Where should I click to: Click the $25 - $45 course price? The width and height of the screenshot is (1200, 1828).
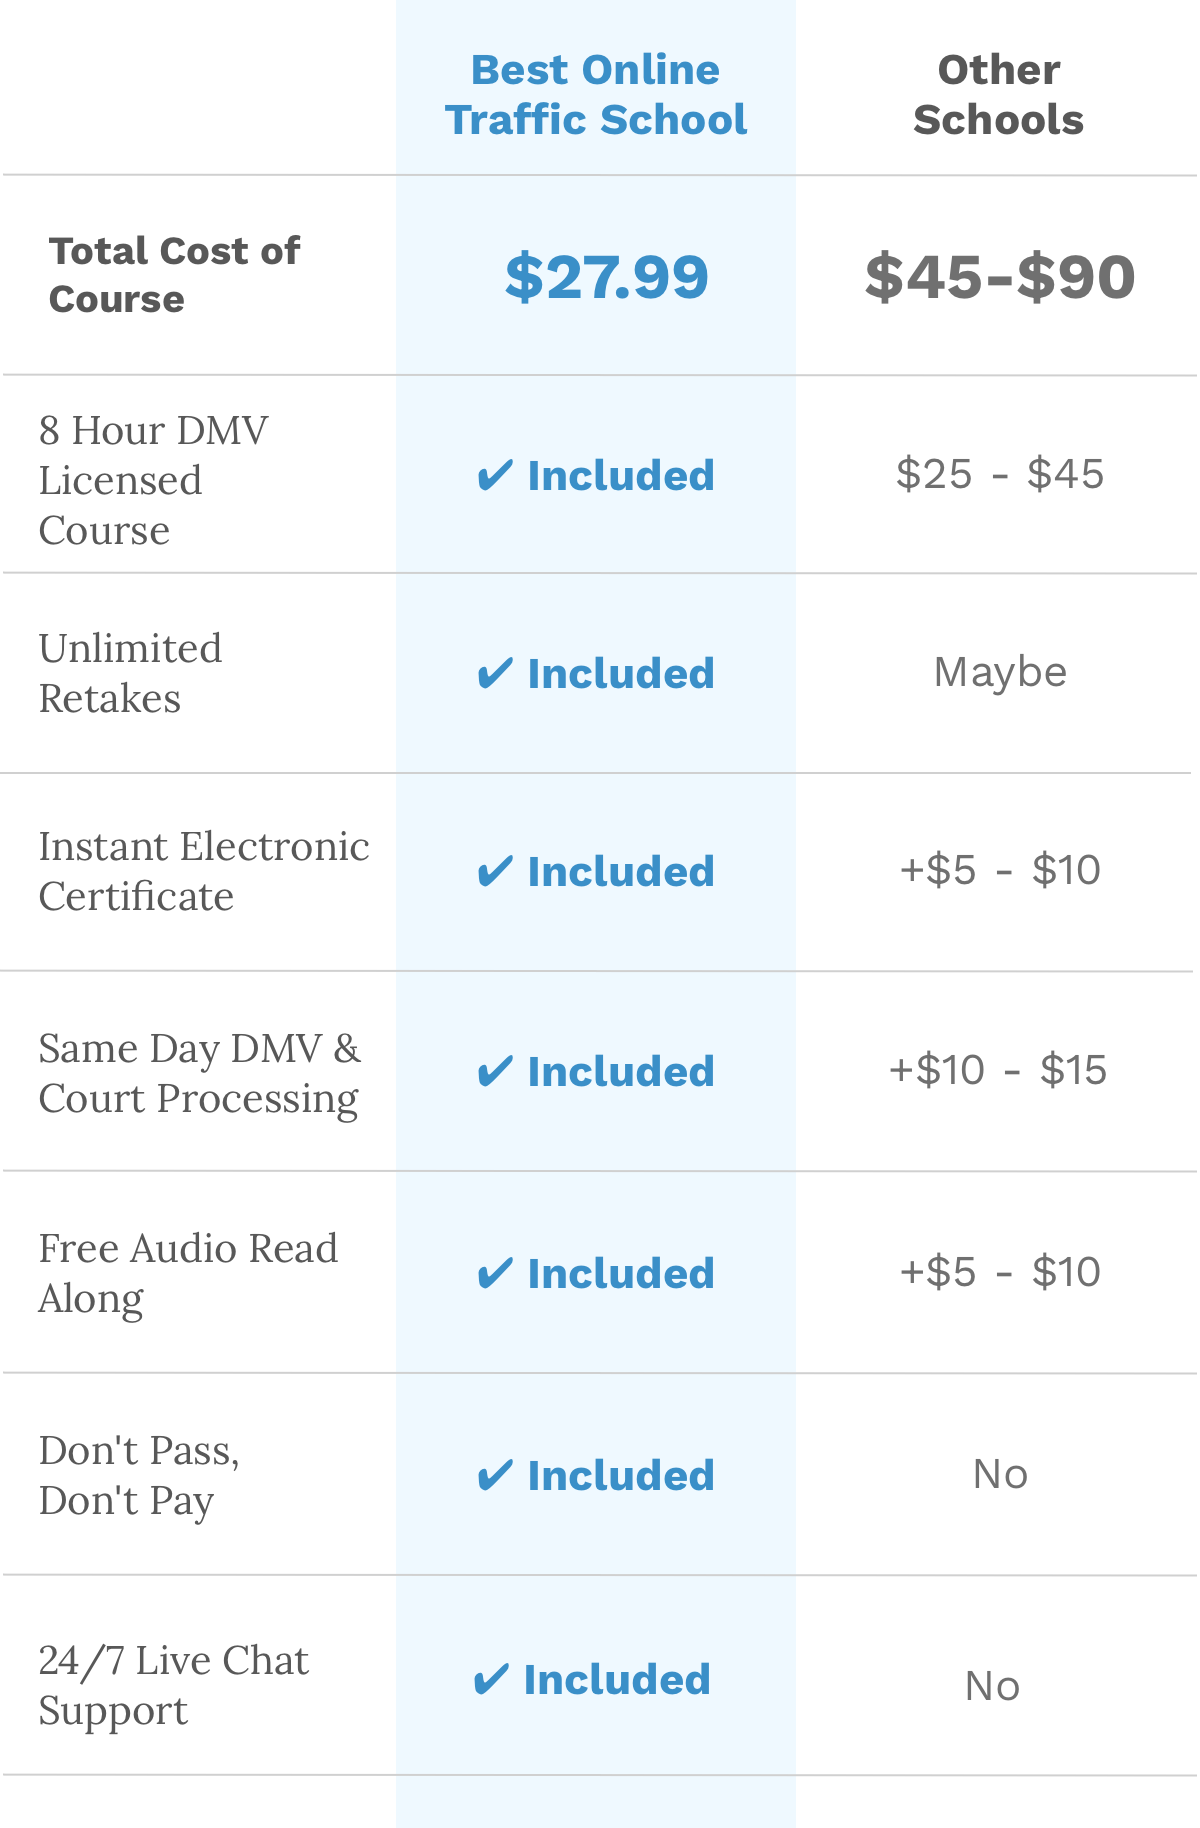pos(1000,474)
